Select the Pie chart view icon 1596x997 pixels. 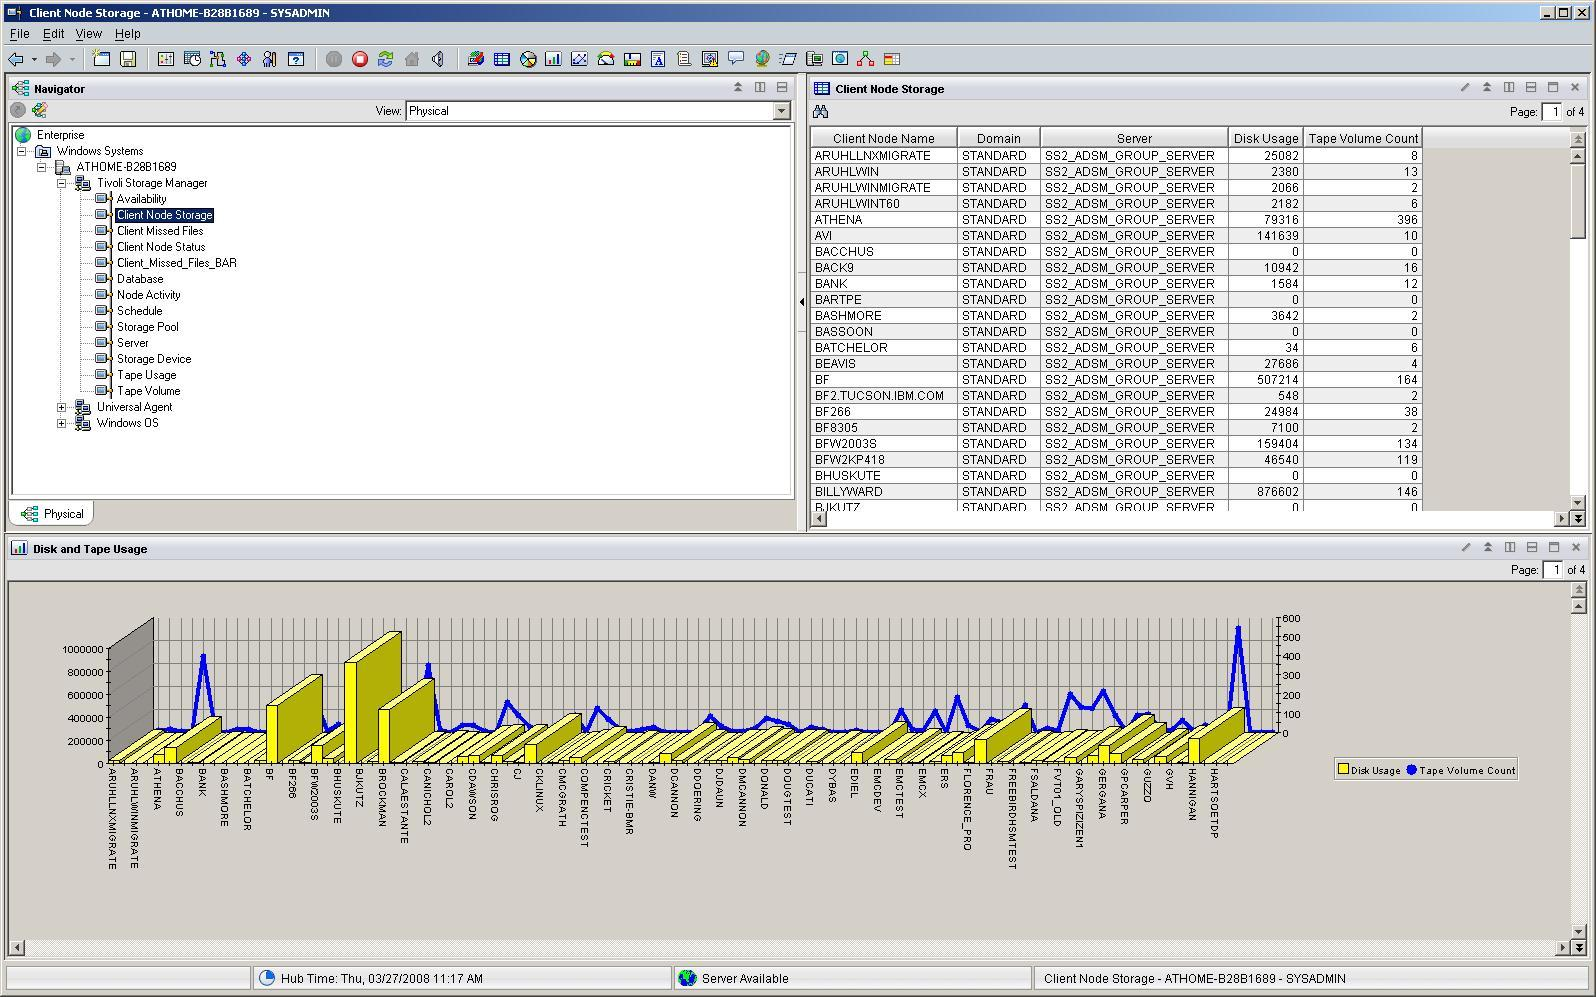528,59
